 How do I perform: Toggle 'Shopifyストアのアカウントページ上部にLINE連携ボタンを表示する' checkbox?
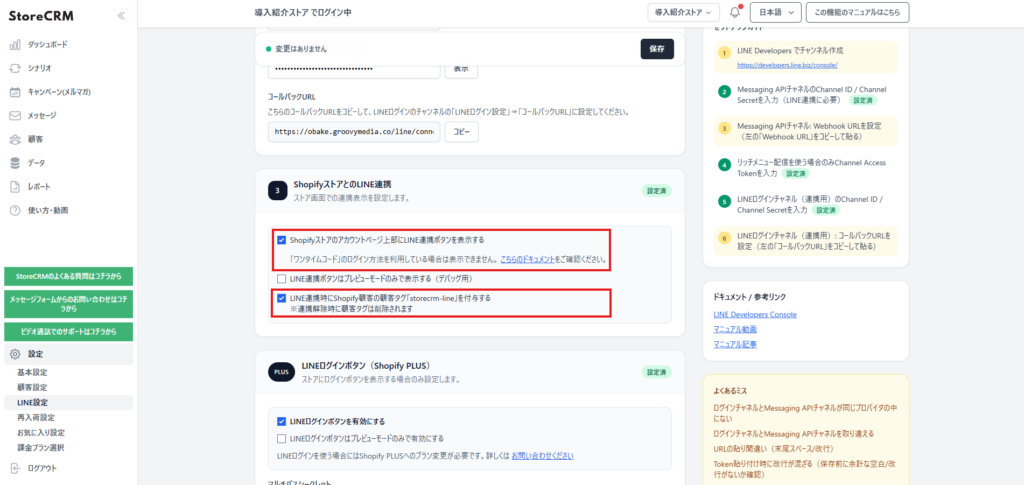click(x=282, y=240)
